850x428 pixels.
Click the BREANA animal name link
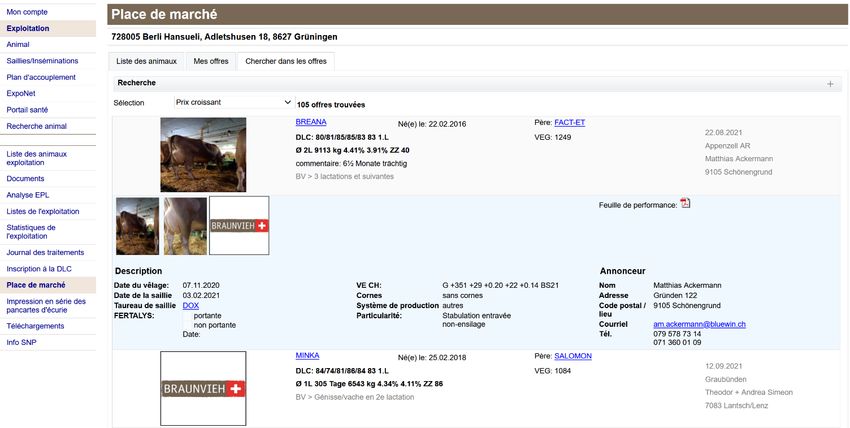(x=311, y=122)
